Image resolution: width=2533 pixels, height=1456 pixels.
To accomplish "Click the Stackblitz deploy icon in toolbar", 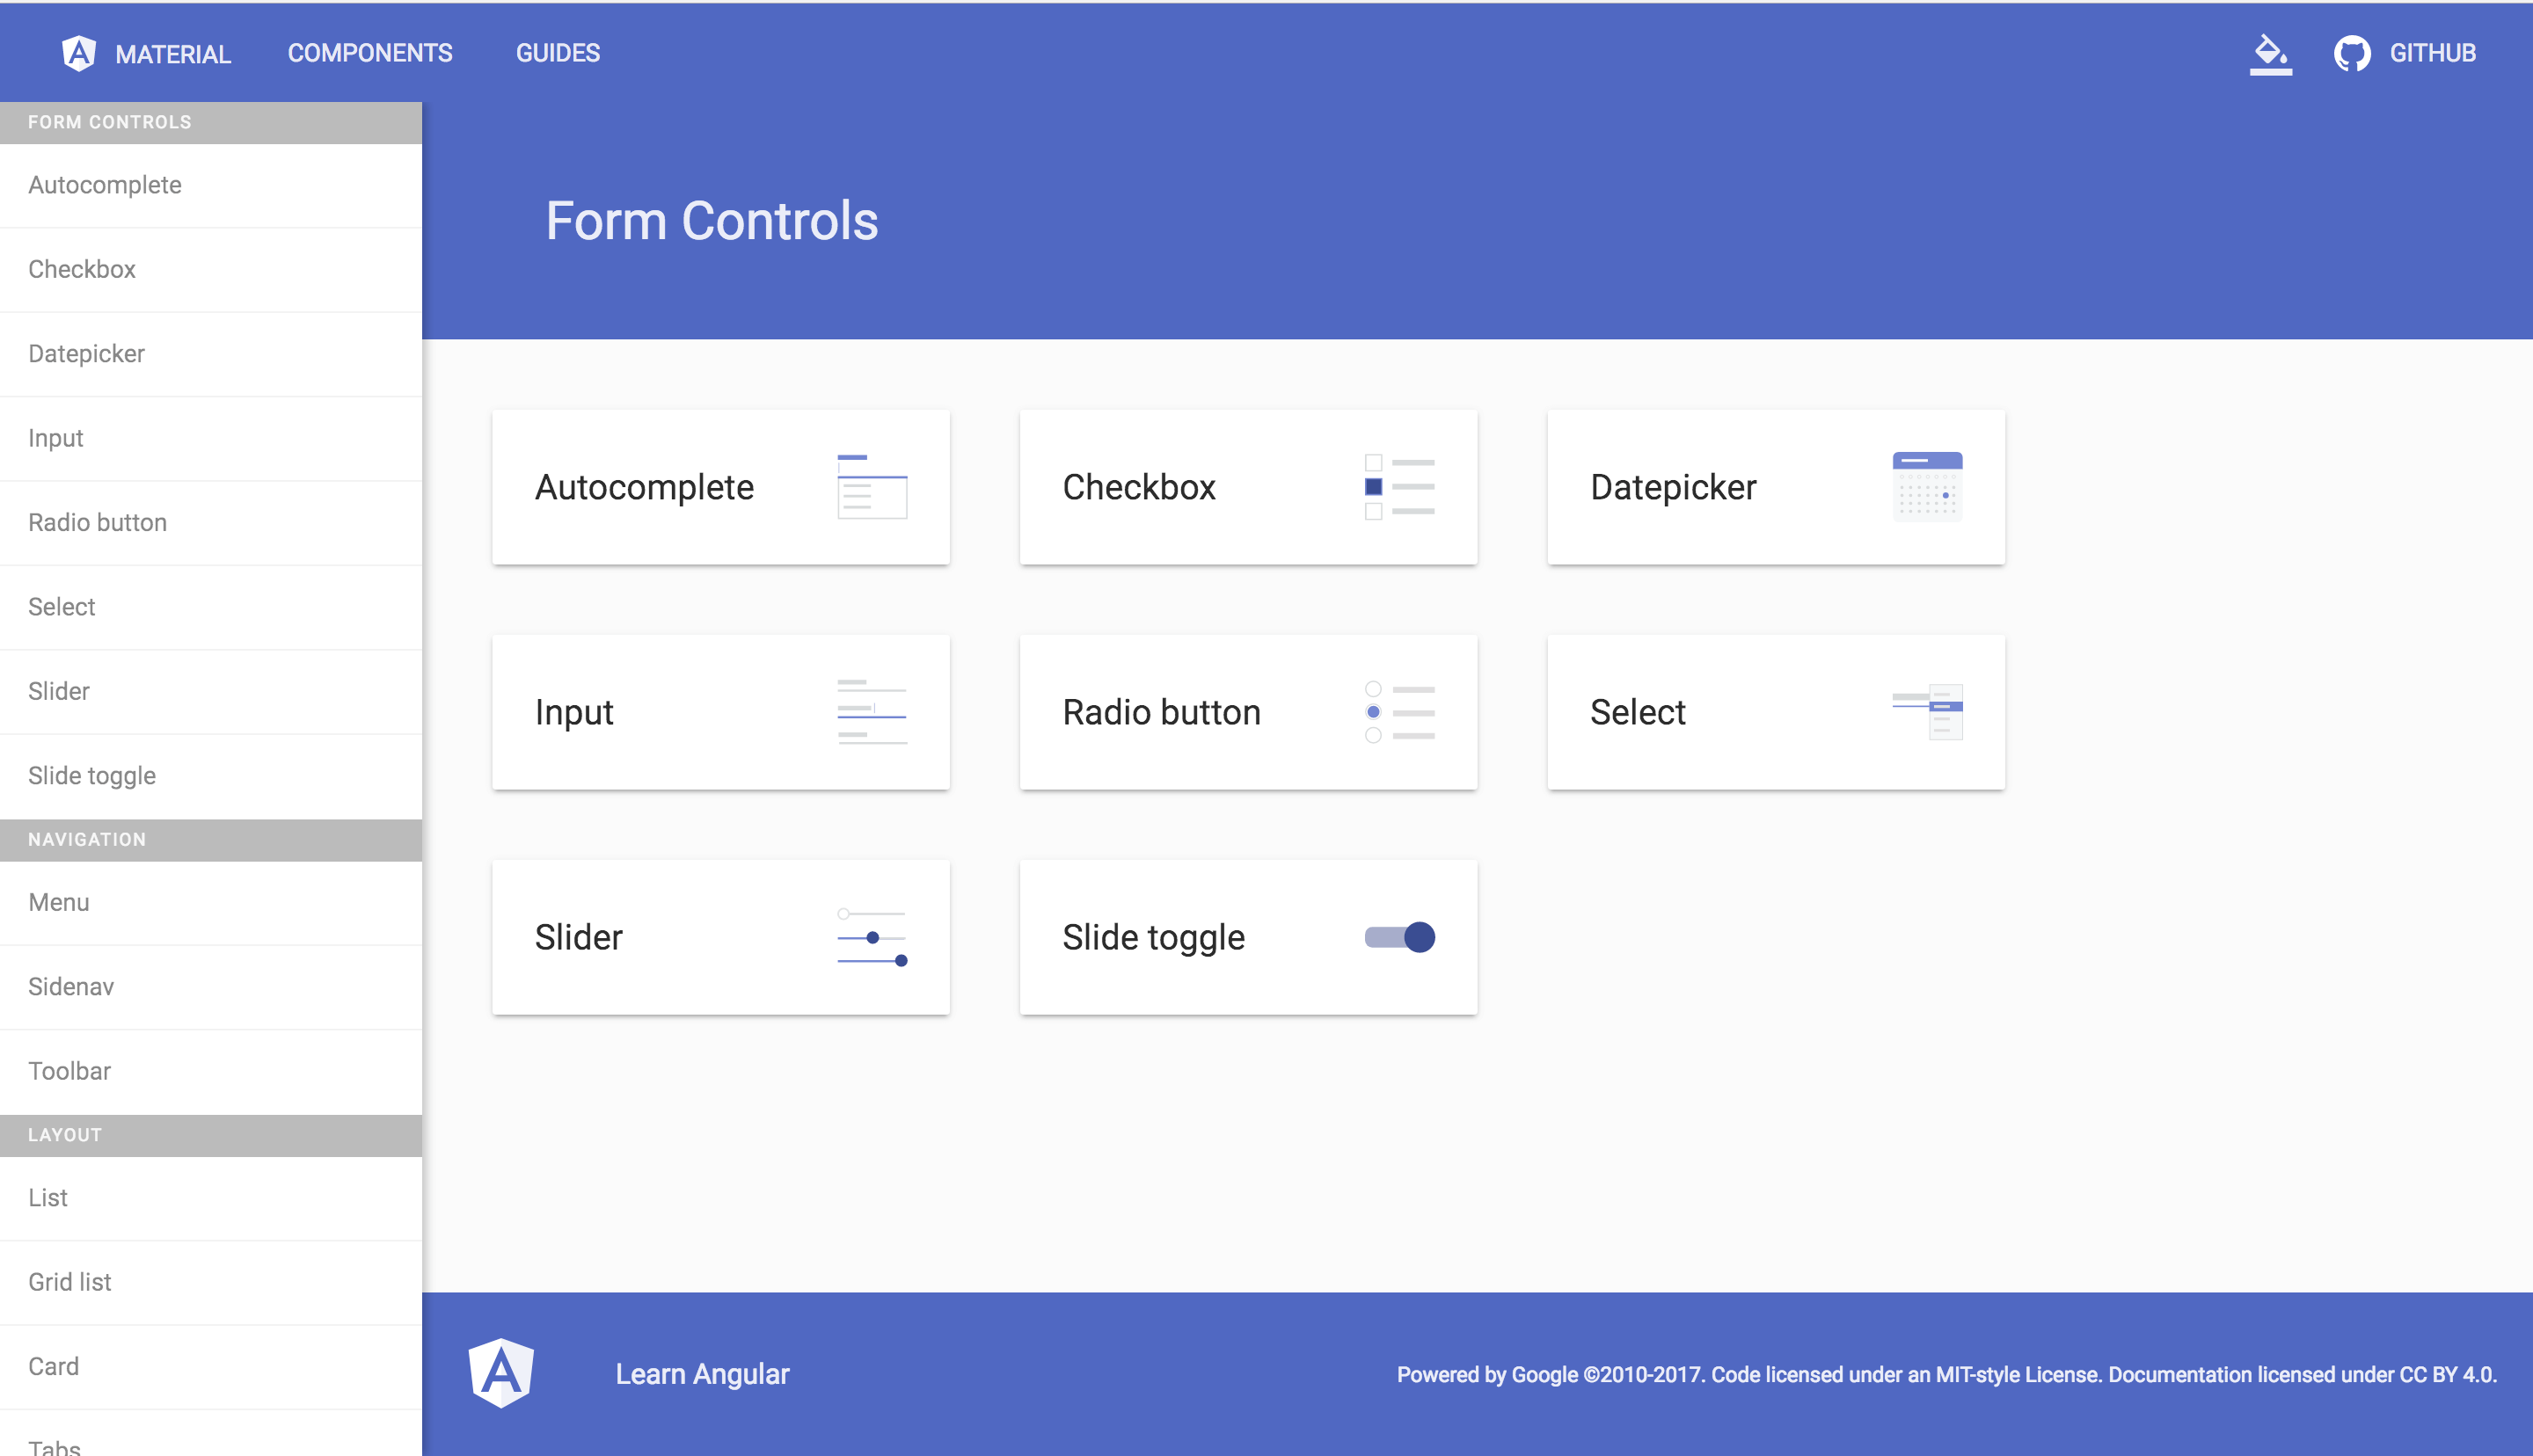I will pos(2270,50).
